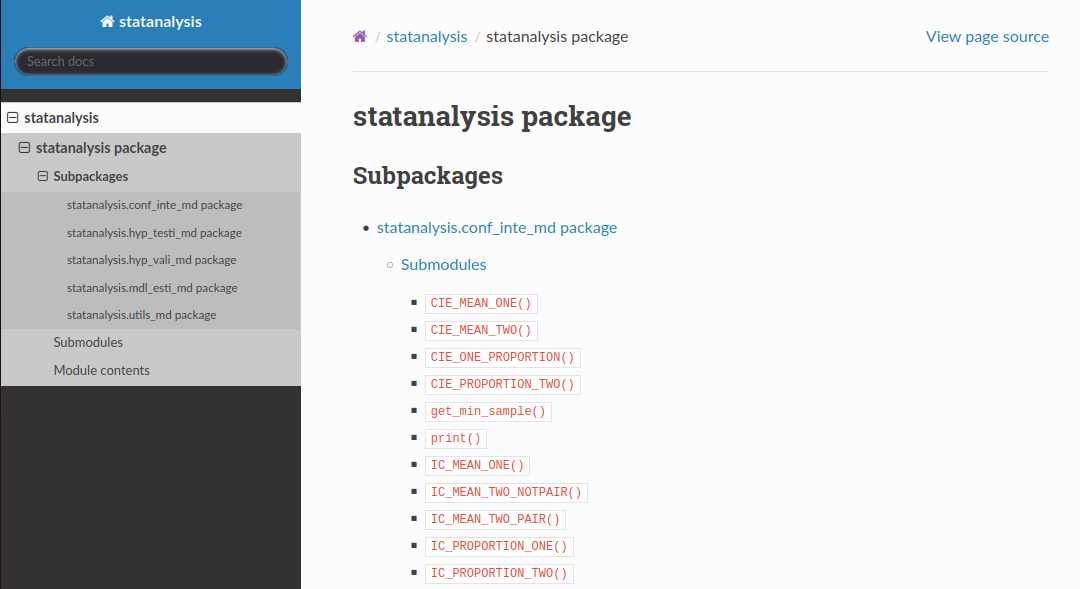
Task: Open the Submodules entry in the sidebar
Action: click(88, 342)
